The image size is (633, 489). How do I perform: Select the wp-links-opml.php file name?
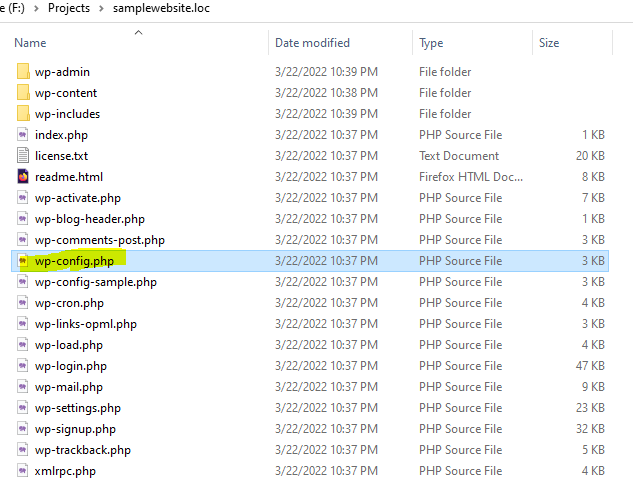(86, 324)
